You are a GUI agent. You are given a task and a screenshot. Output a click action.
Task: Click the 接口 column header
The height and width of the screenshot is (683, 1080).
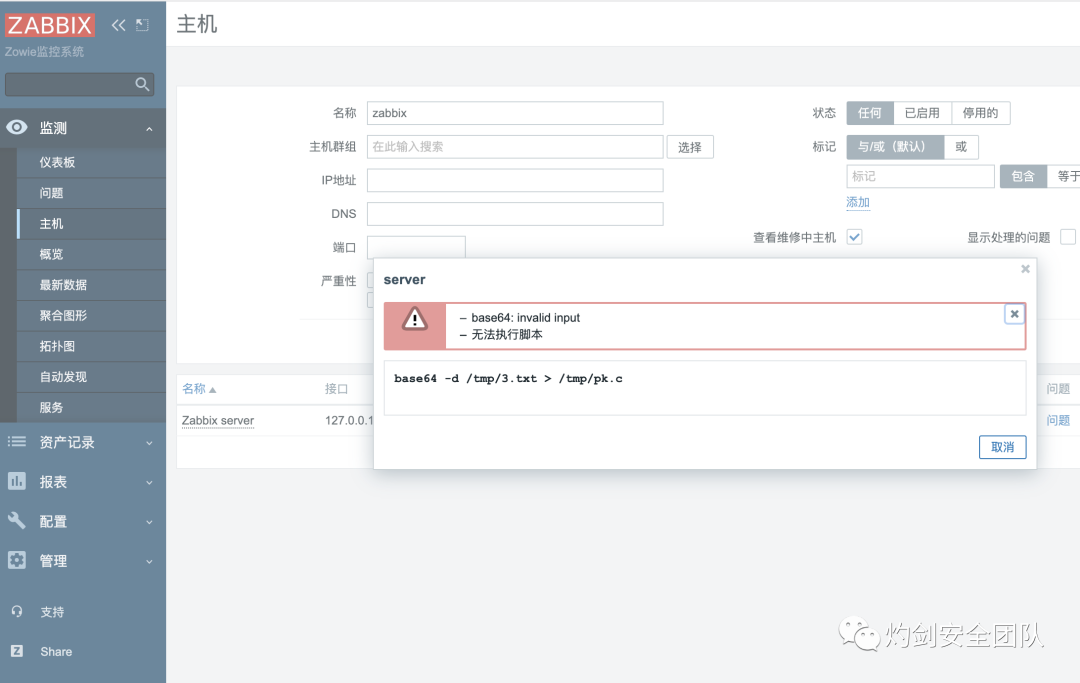click(x=336, y=389)
